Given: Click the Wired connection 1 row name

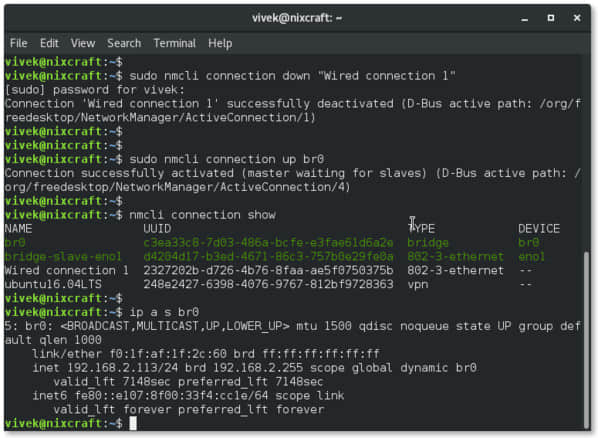Looking at the screenshot, I should (x=66, y=271).
